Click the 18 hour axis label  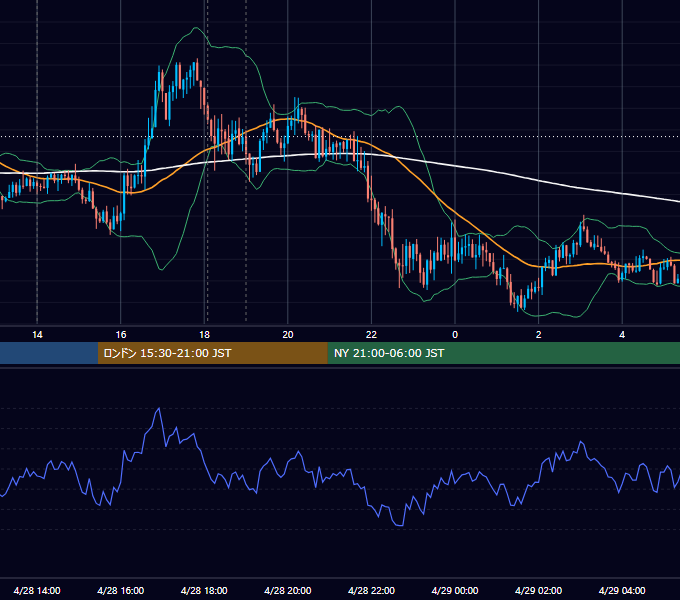pyautogui.click(x=204, y=335)
